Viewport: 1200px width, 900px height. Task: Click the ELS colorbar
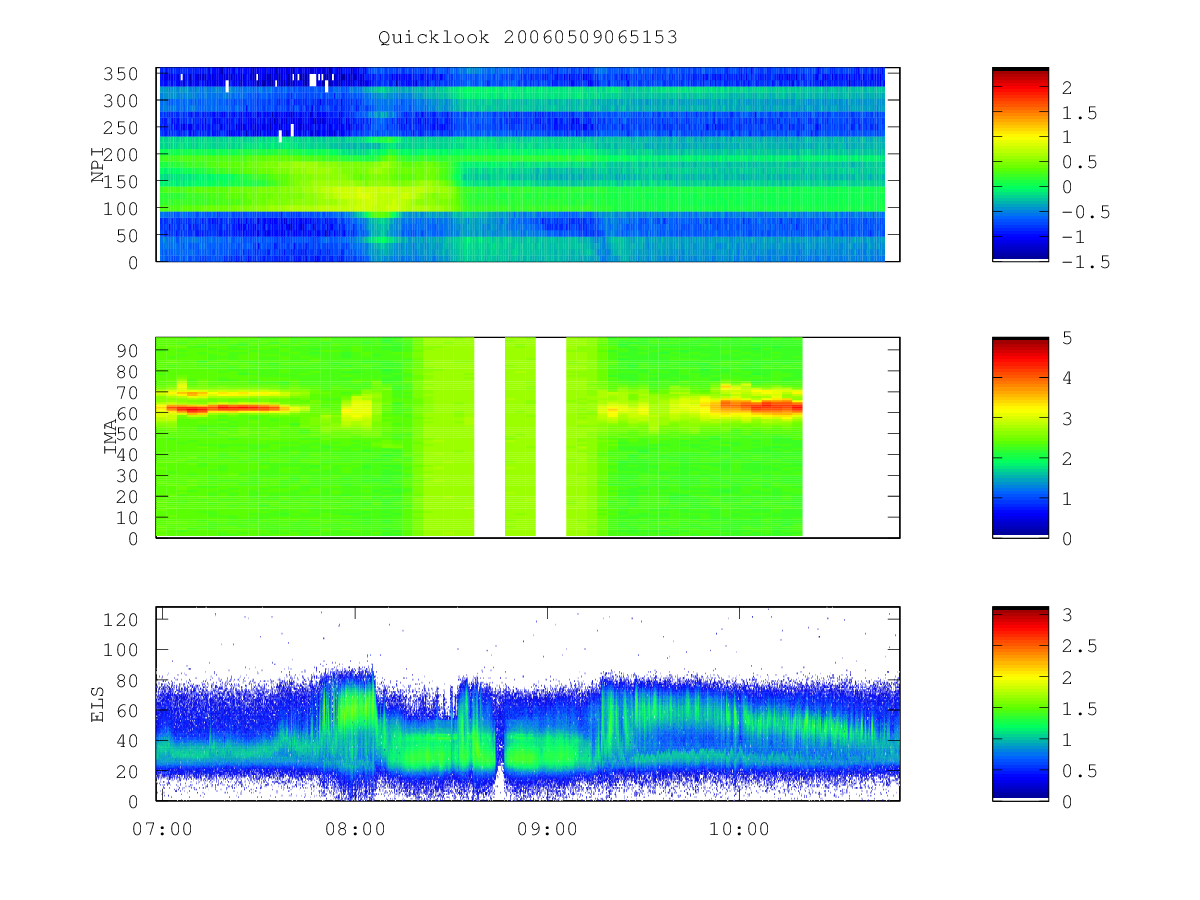coord(1020,703)
